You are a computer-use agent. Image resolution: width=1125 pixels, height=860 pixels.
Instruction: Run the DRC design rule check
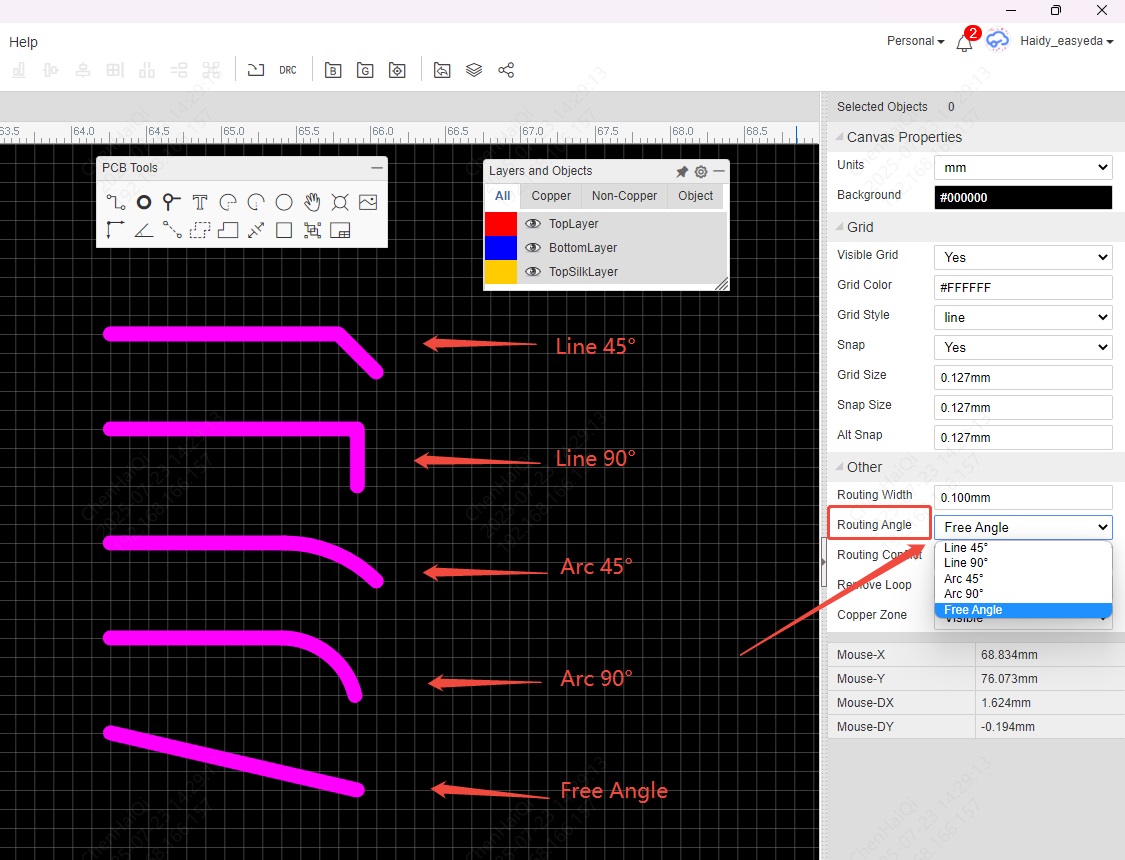point(288,70)
